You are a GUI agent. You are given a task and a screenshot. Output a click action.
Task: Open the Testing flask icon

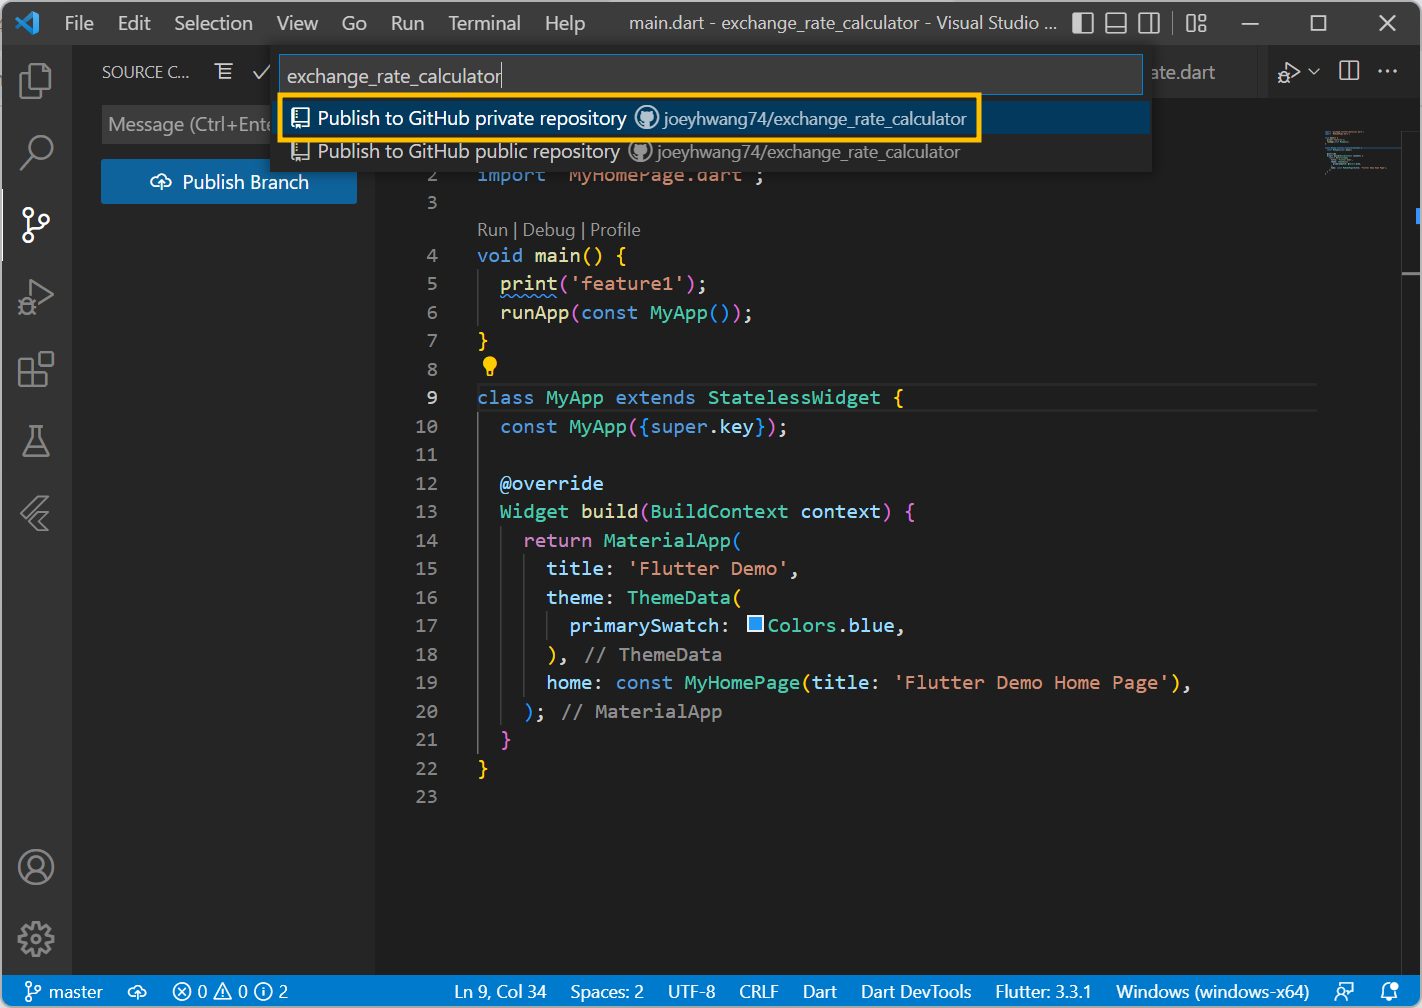tap(36, 441)
